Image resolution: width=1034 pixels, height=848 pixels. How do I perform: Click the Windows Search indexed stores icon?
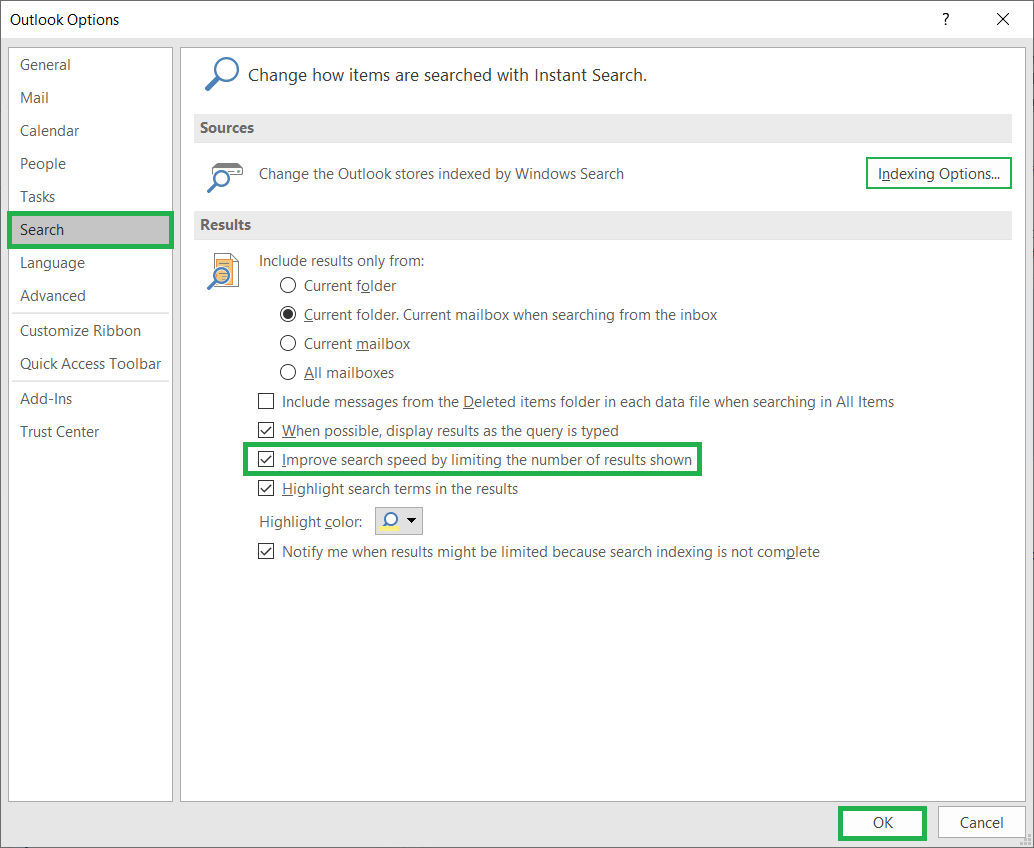[225, 177]
